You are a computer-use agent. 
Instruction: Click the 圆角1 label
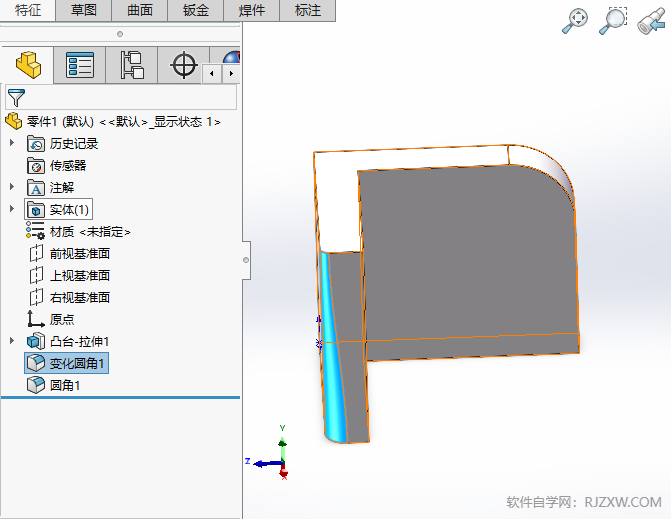[65, 385]
